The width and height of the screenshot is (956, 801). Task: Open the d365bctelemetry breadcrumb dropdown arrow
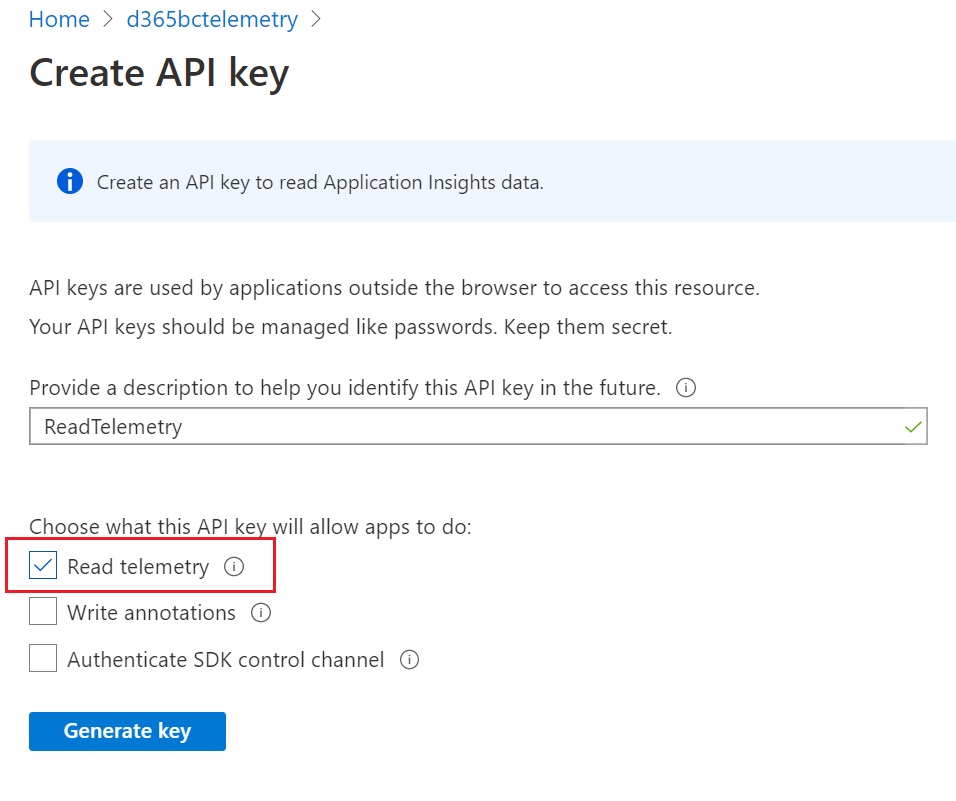point(316,19)
